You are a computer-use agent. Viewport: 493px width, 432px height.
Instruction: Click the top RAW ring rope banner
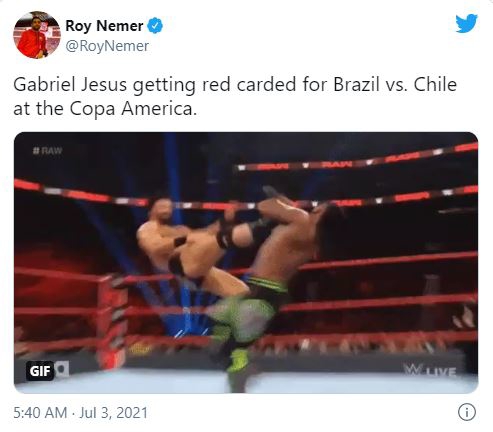(x=357, y=160)
